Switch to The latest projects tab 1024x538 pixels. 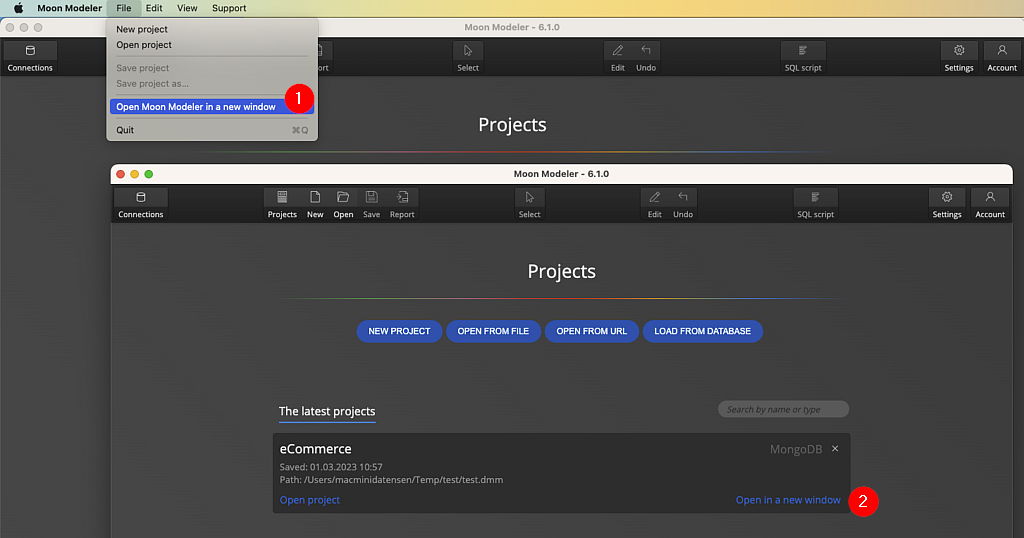coord(327,411)
